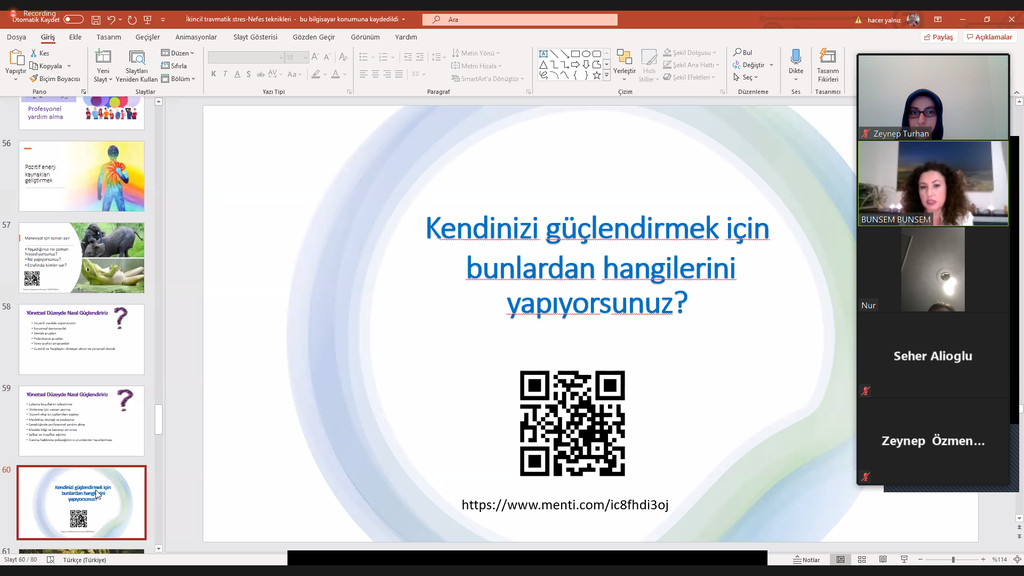Search the slides with Bul
This screenshot has height=576, width=1024.
click(x=743, y=52)
